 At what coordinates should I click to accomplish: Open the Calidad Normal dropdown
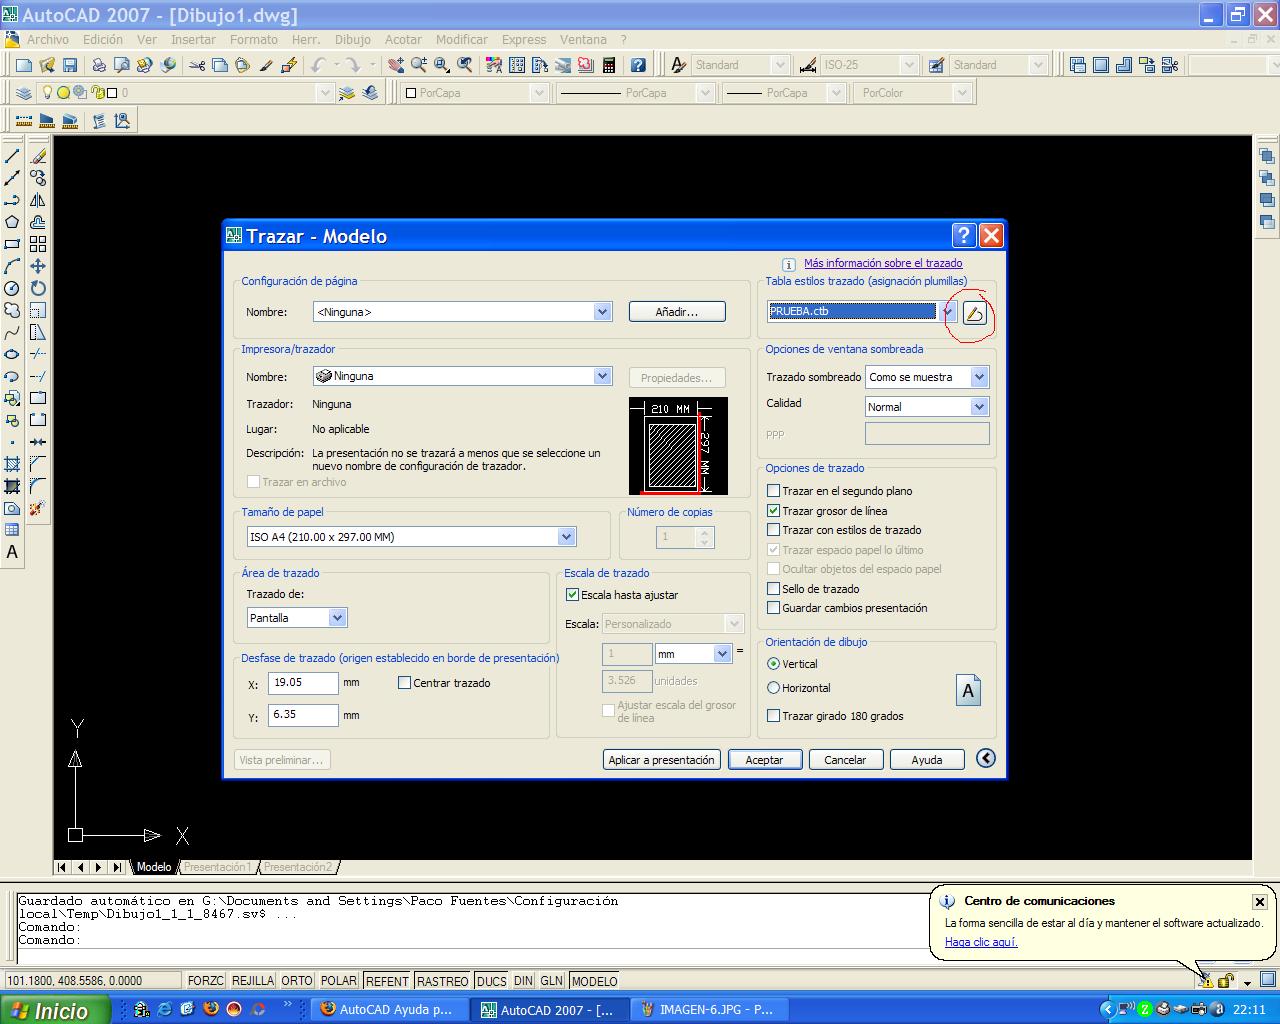(979, 407)
